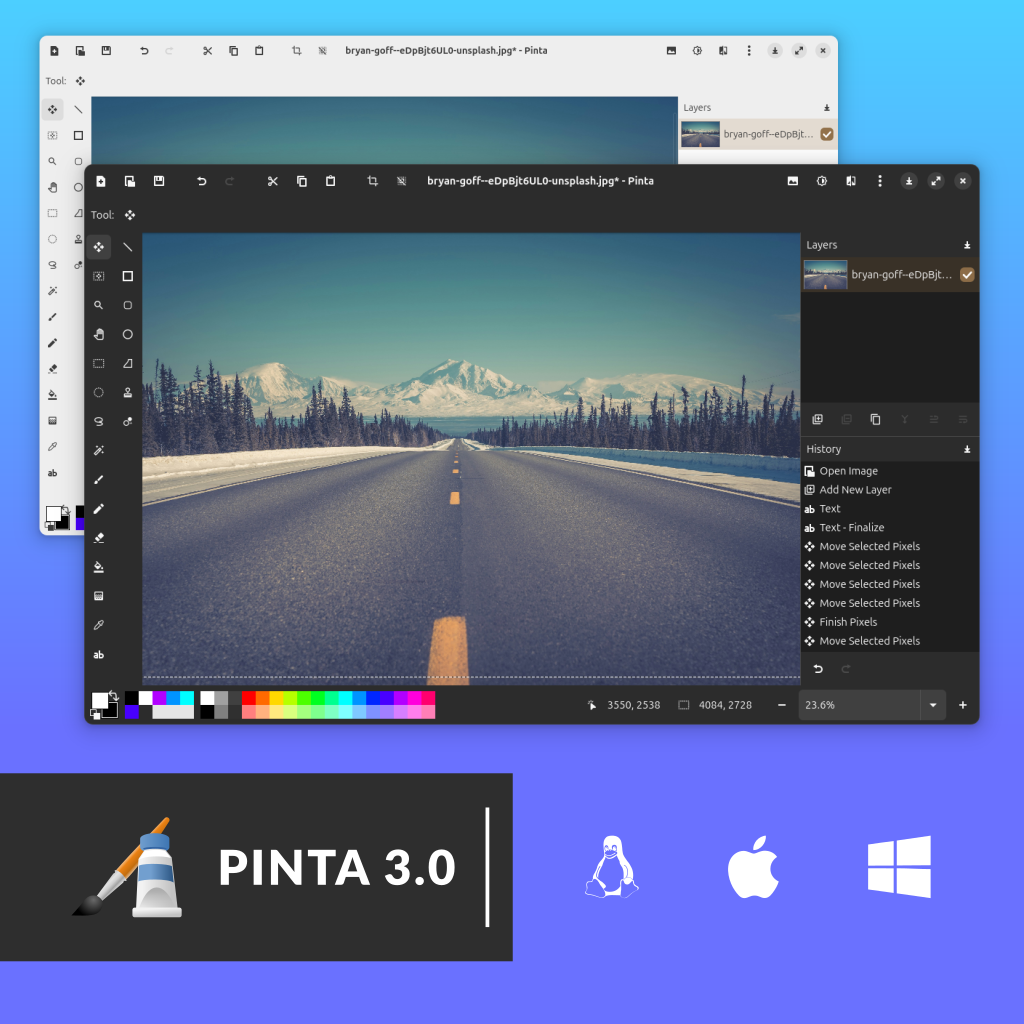The width and height of the screenshot is (1024, 1024).
Task: Click the Crop to Selection icon, dark window
Action: pyautogui.click(x=372, y=181)
